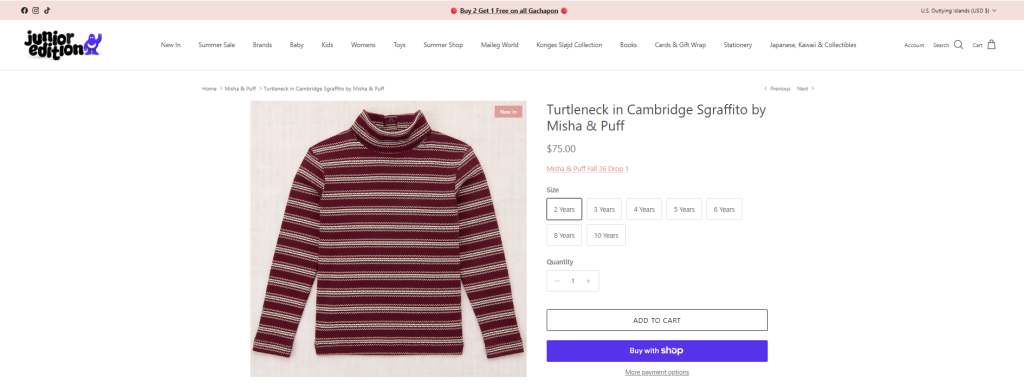
Task: Open the Facebook social icon
Action: tap(24, 10)
